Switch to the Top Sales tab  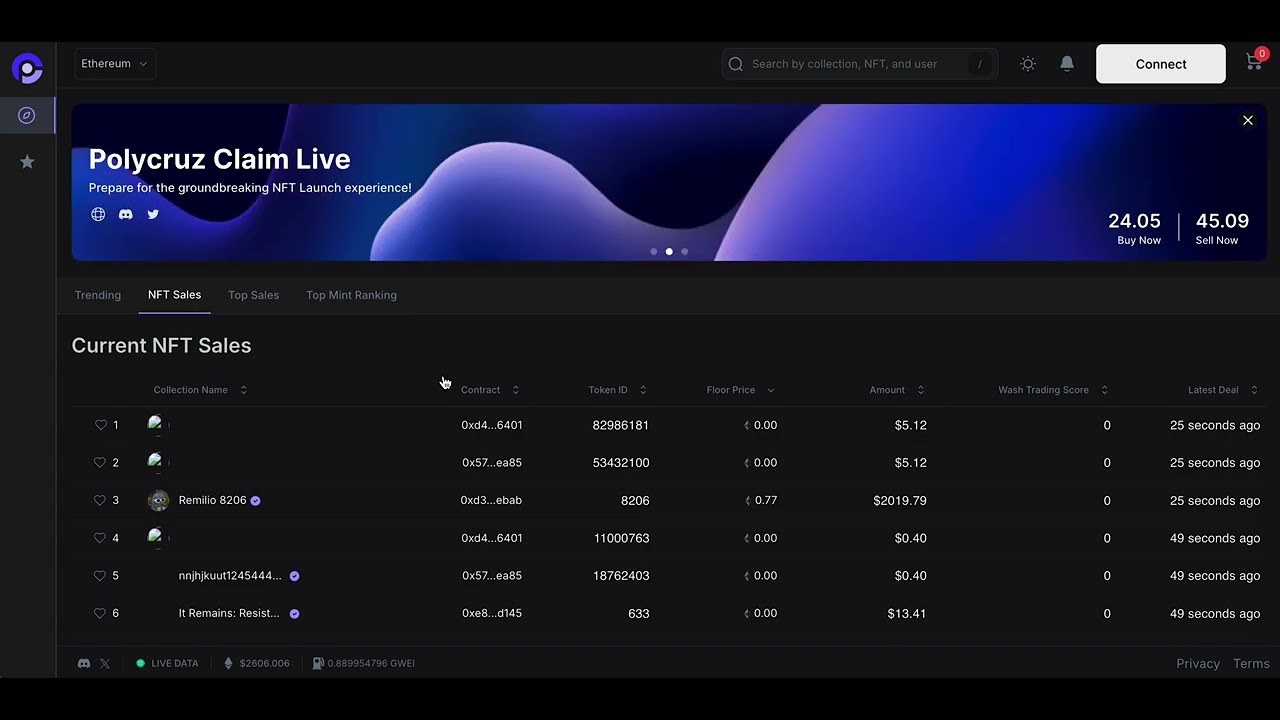point(253,295)
